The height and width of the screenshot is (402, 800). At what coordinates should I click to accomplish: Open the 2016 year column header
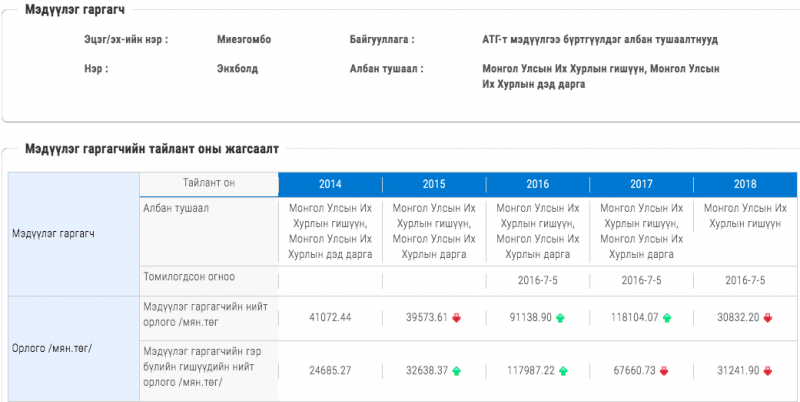click(x=538, y=185)
